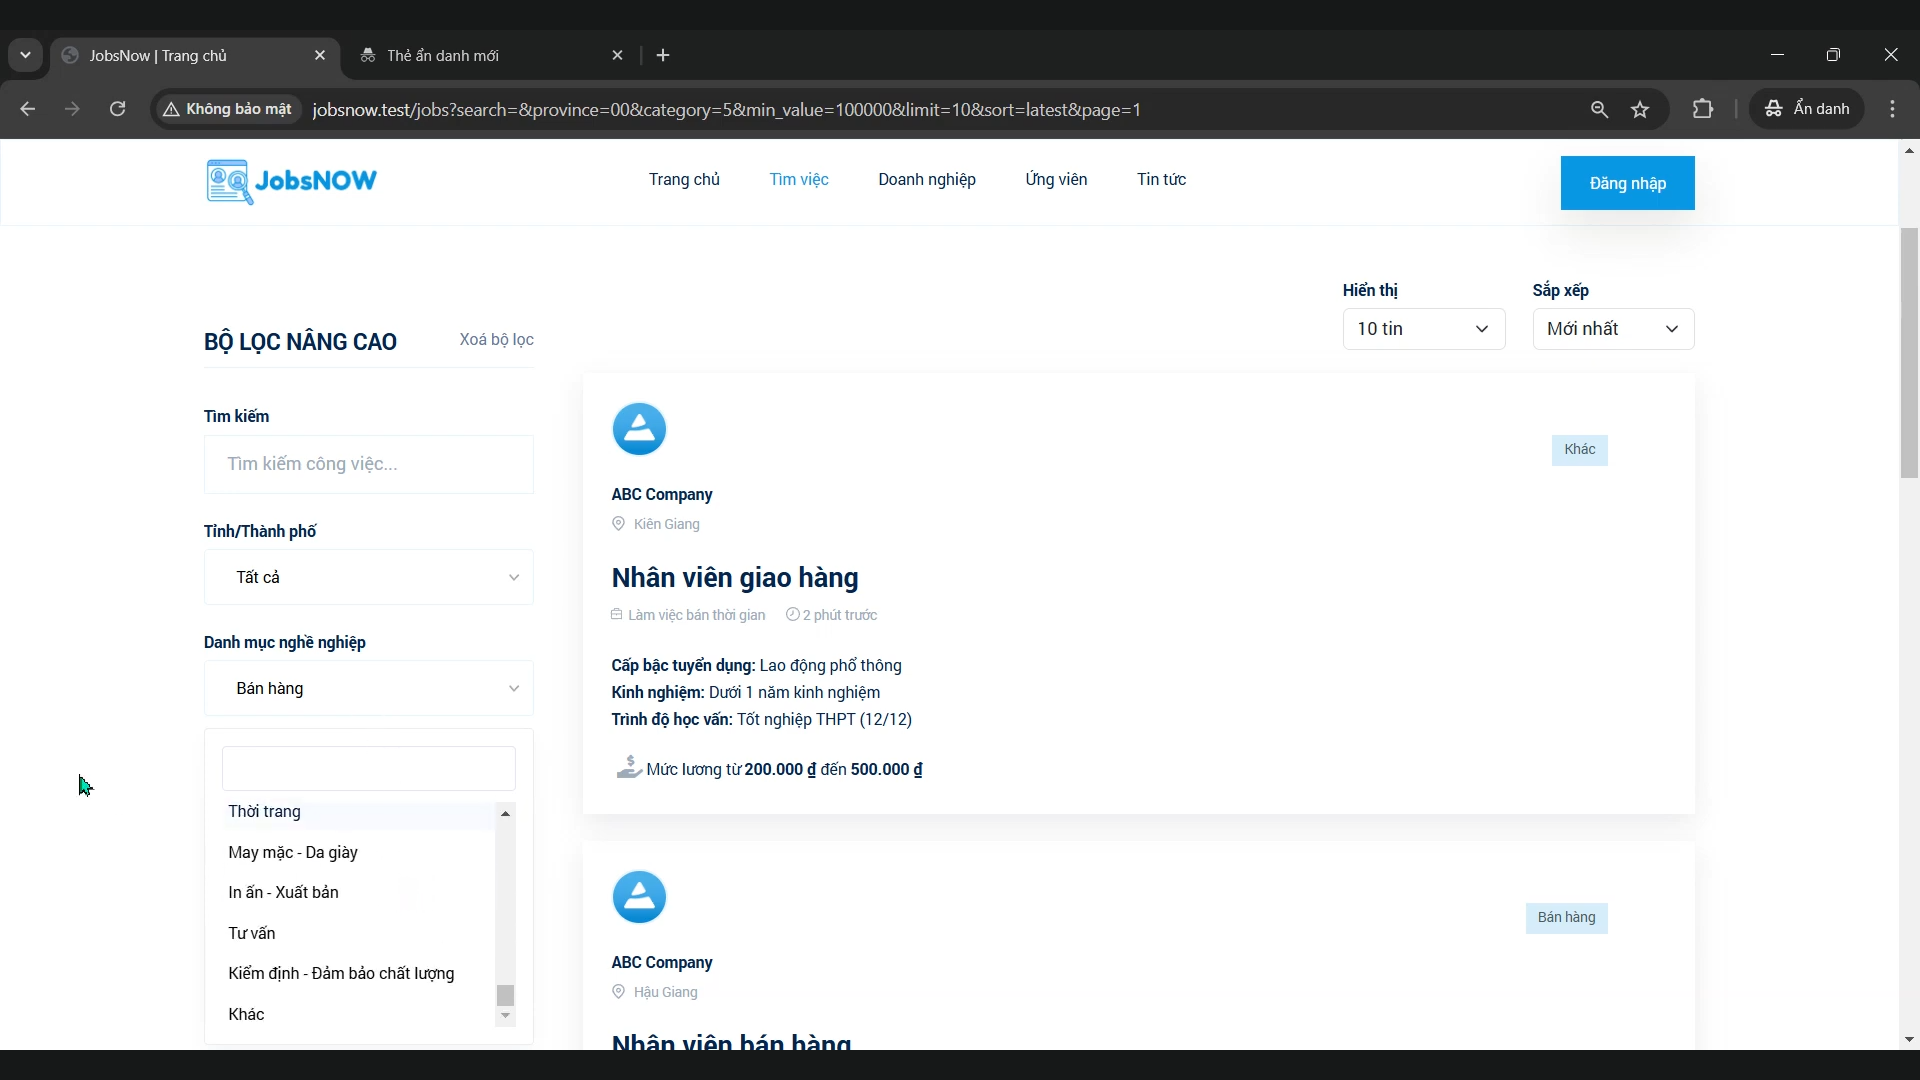Open a new browser tab with plus icon
This screenshot has width=1920, height=1080.
[664, 55]
